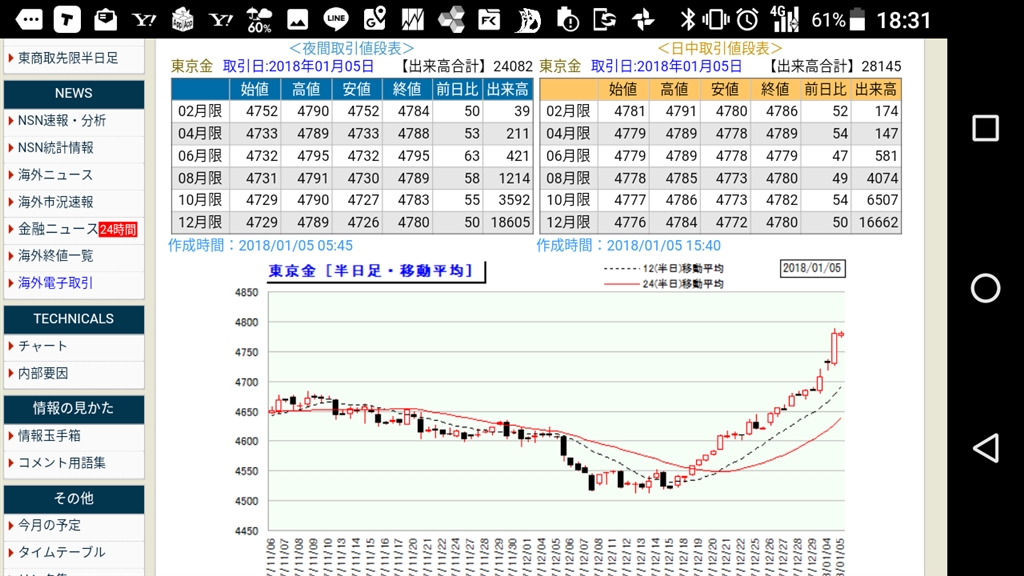The height and width of the screenshot is (576, 1024).
Task: Open the コメント用語集 link
Action: point(62,463)
